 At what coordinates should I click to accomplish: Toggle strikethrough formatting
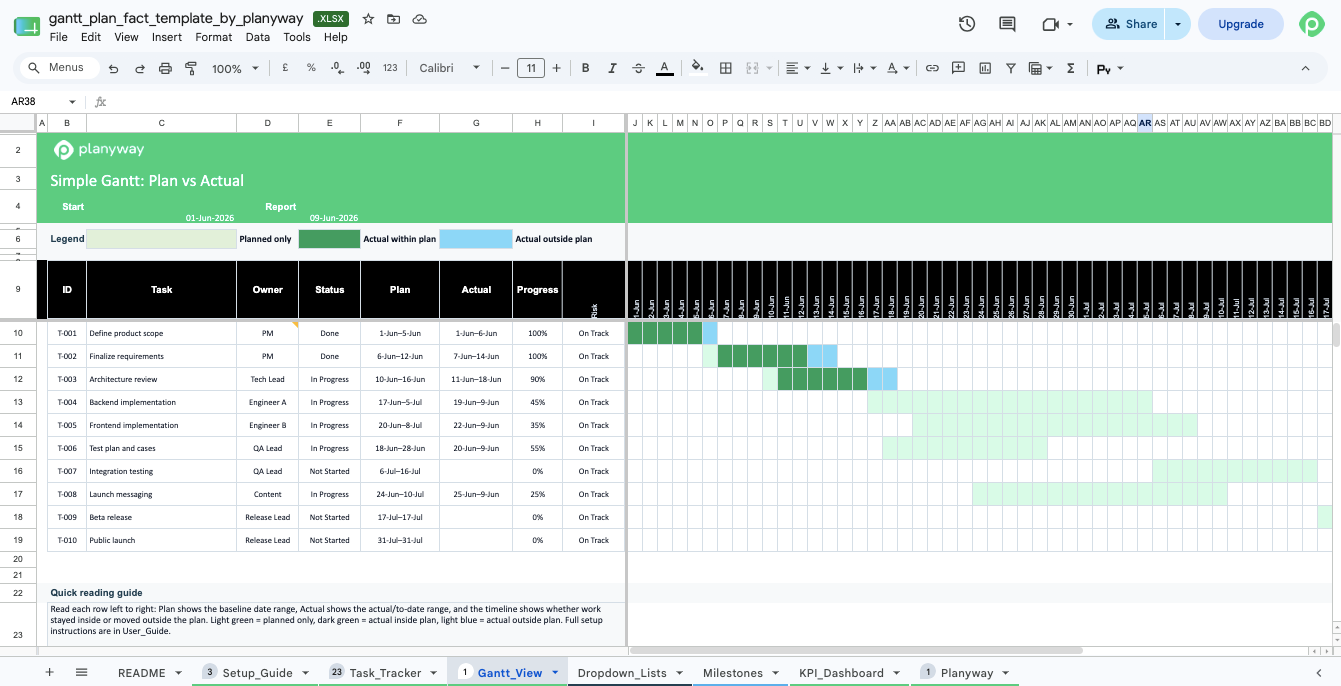[x=638, y=68]
